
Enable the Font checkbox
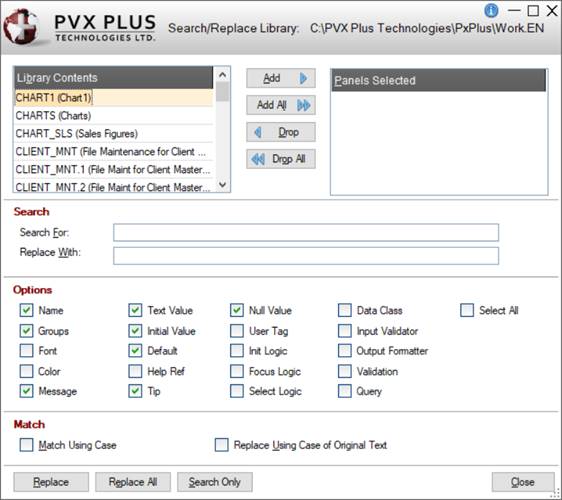(x=27, y=351)
